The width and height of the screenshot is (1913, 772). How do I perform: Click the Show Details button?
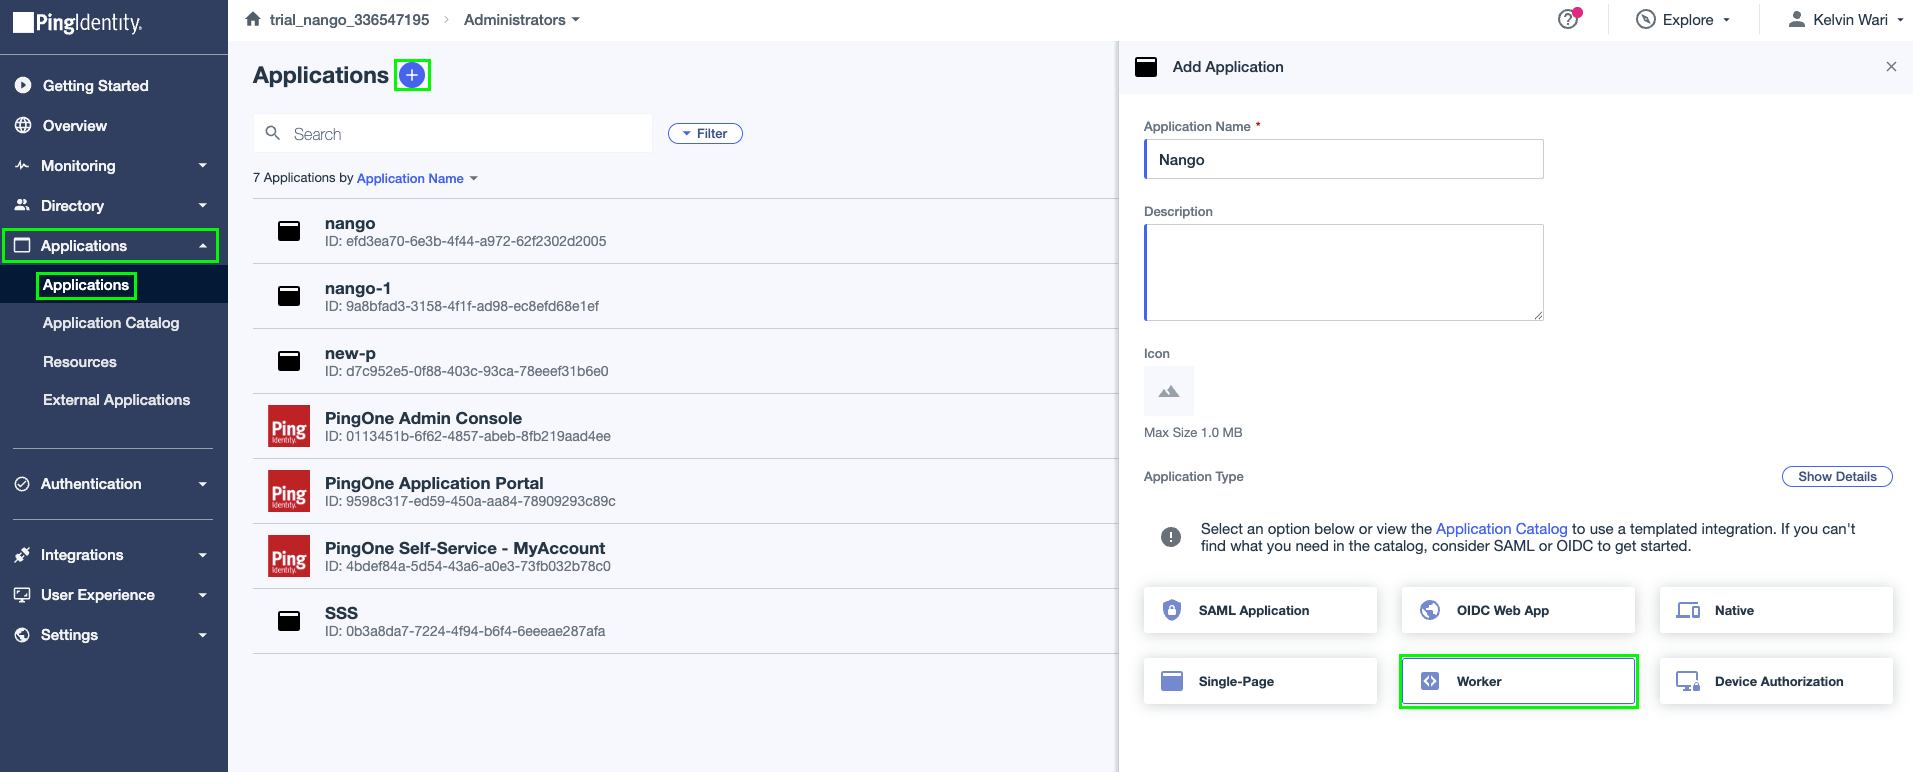(x=1837, y=477)
